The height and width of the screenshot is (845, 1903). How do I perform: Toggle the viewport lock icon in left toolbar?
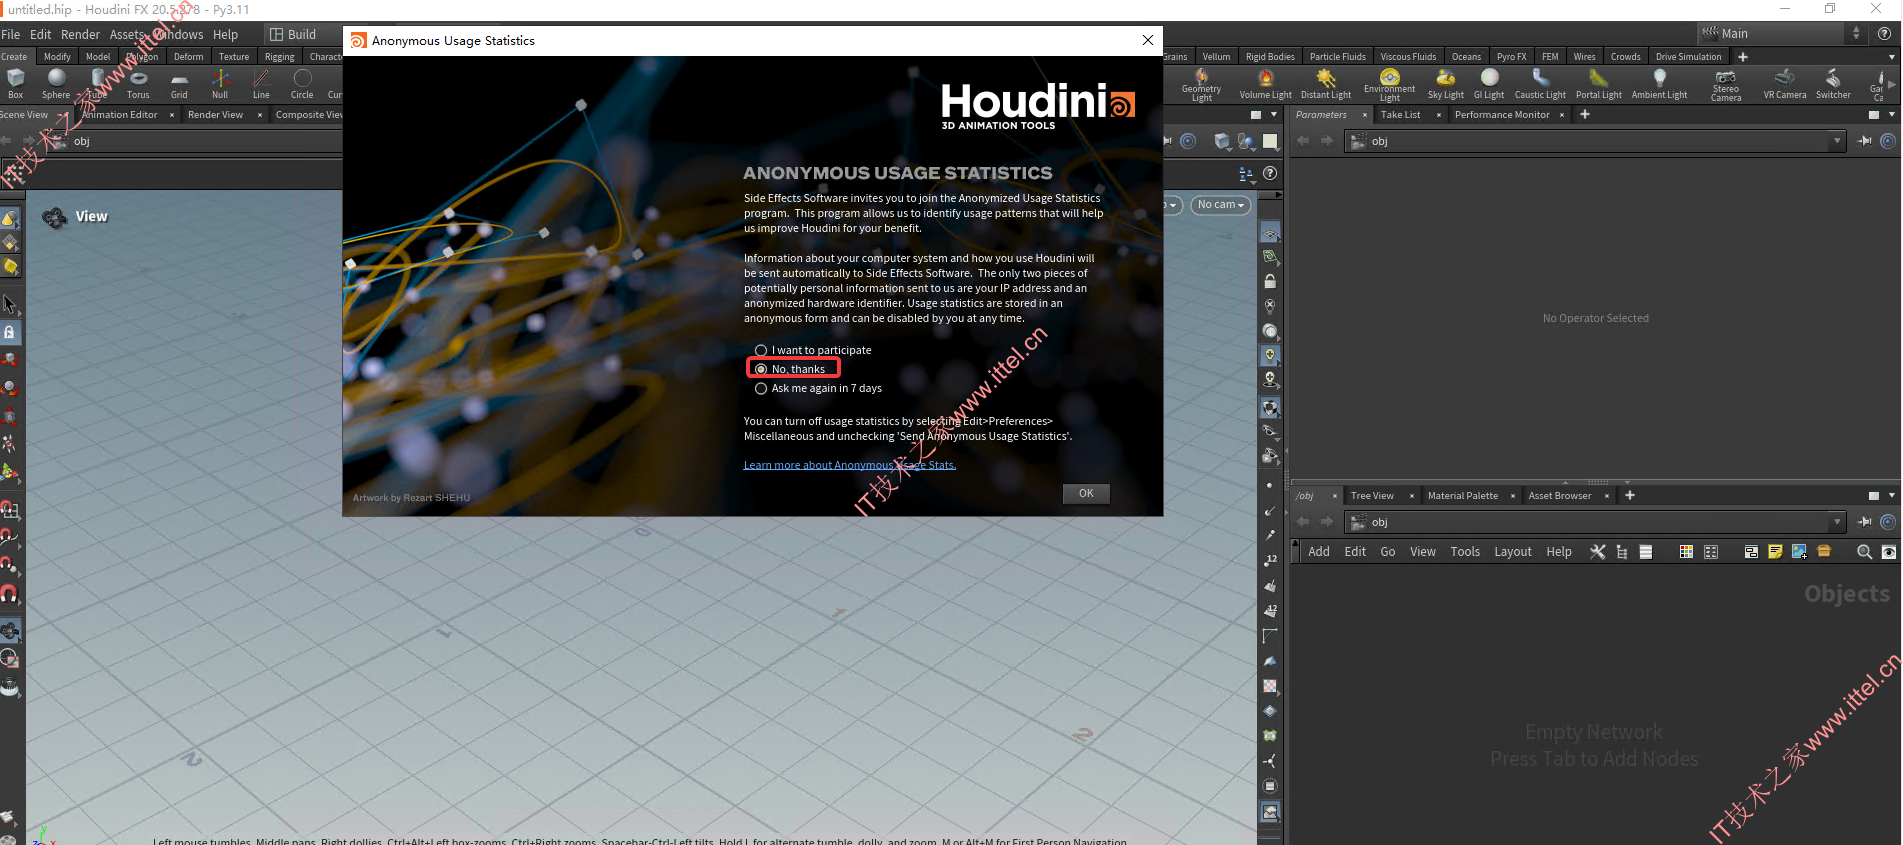point(9,332)
